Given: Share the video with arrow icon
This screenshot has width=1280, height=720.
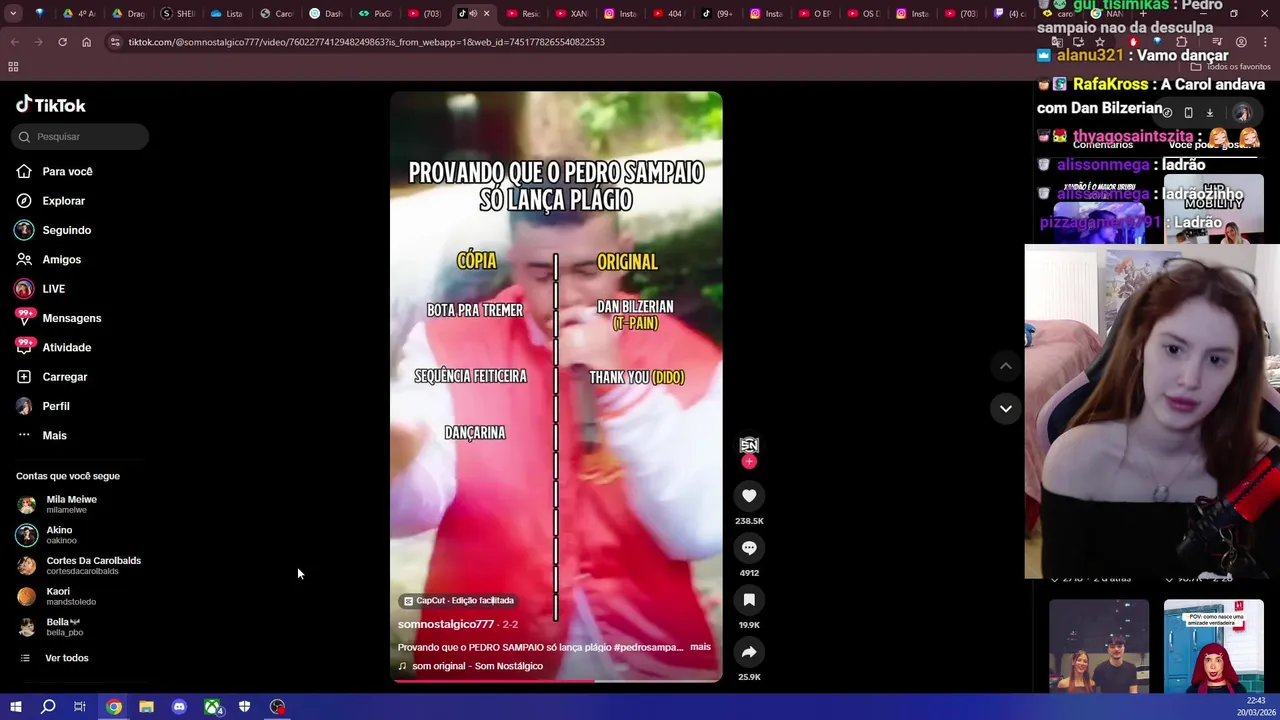Looking at the screenshot, I should (749, 652).
